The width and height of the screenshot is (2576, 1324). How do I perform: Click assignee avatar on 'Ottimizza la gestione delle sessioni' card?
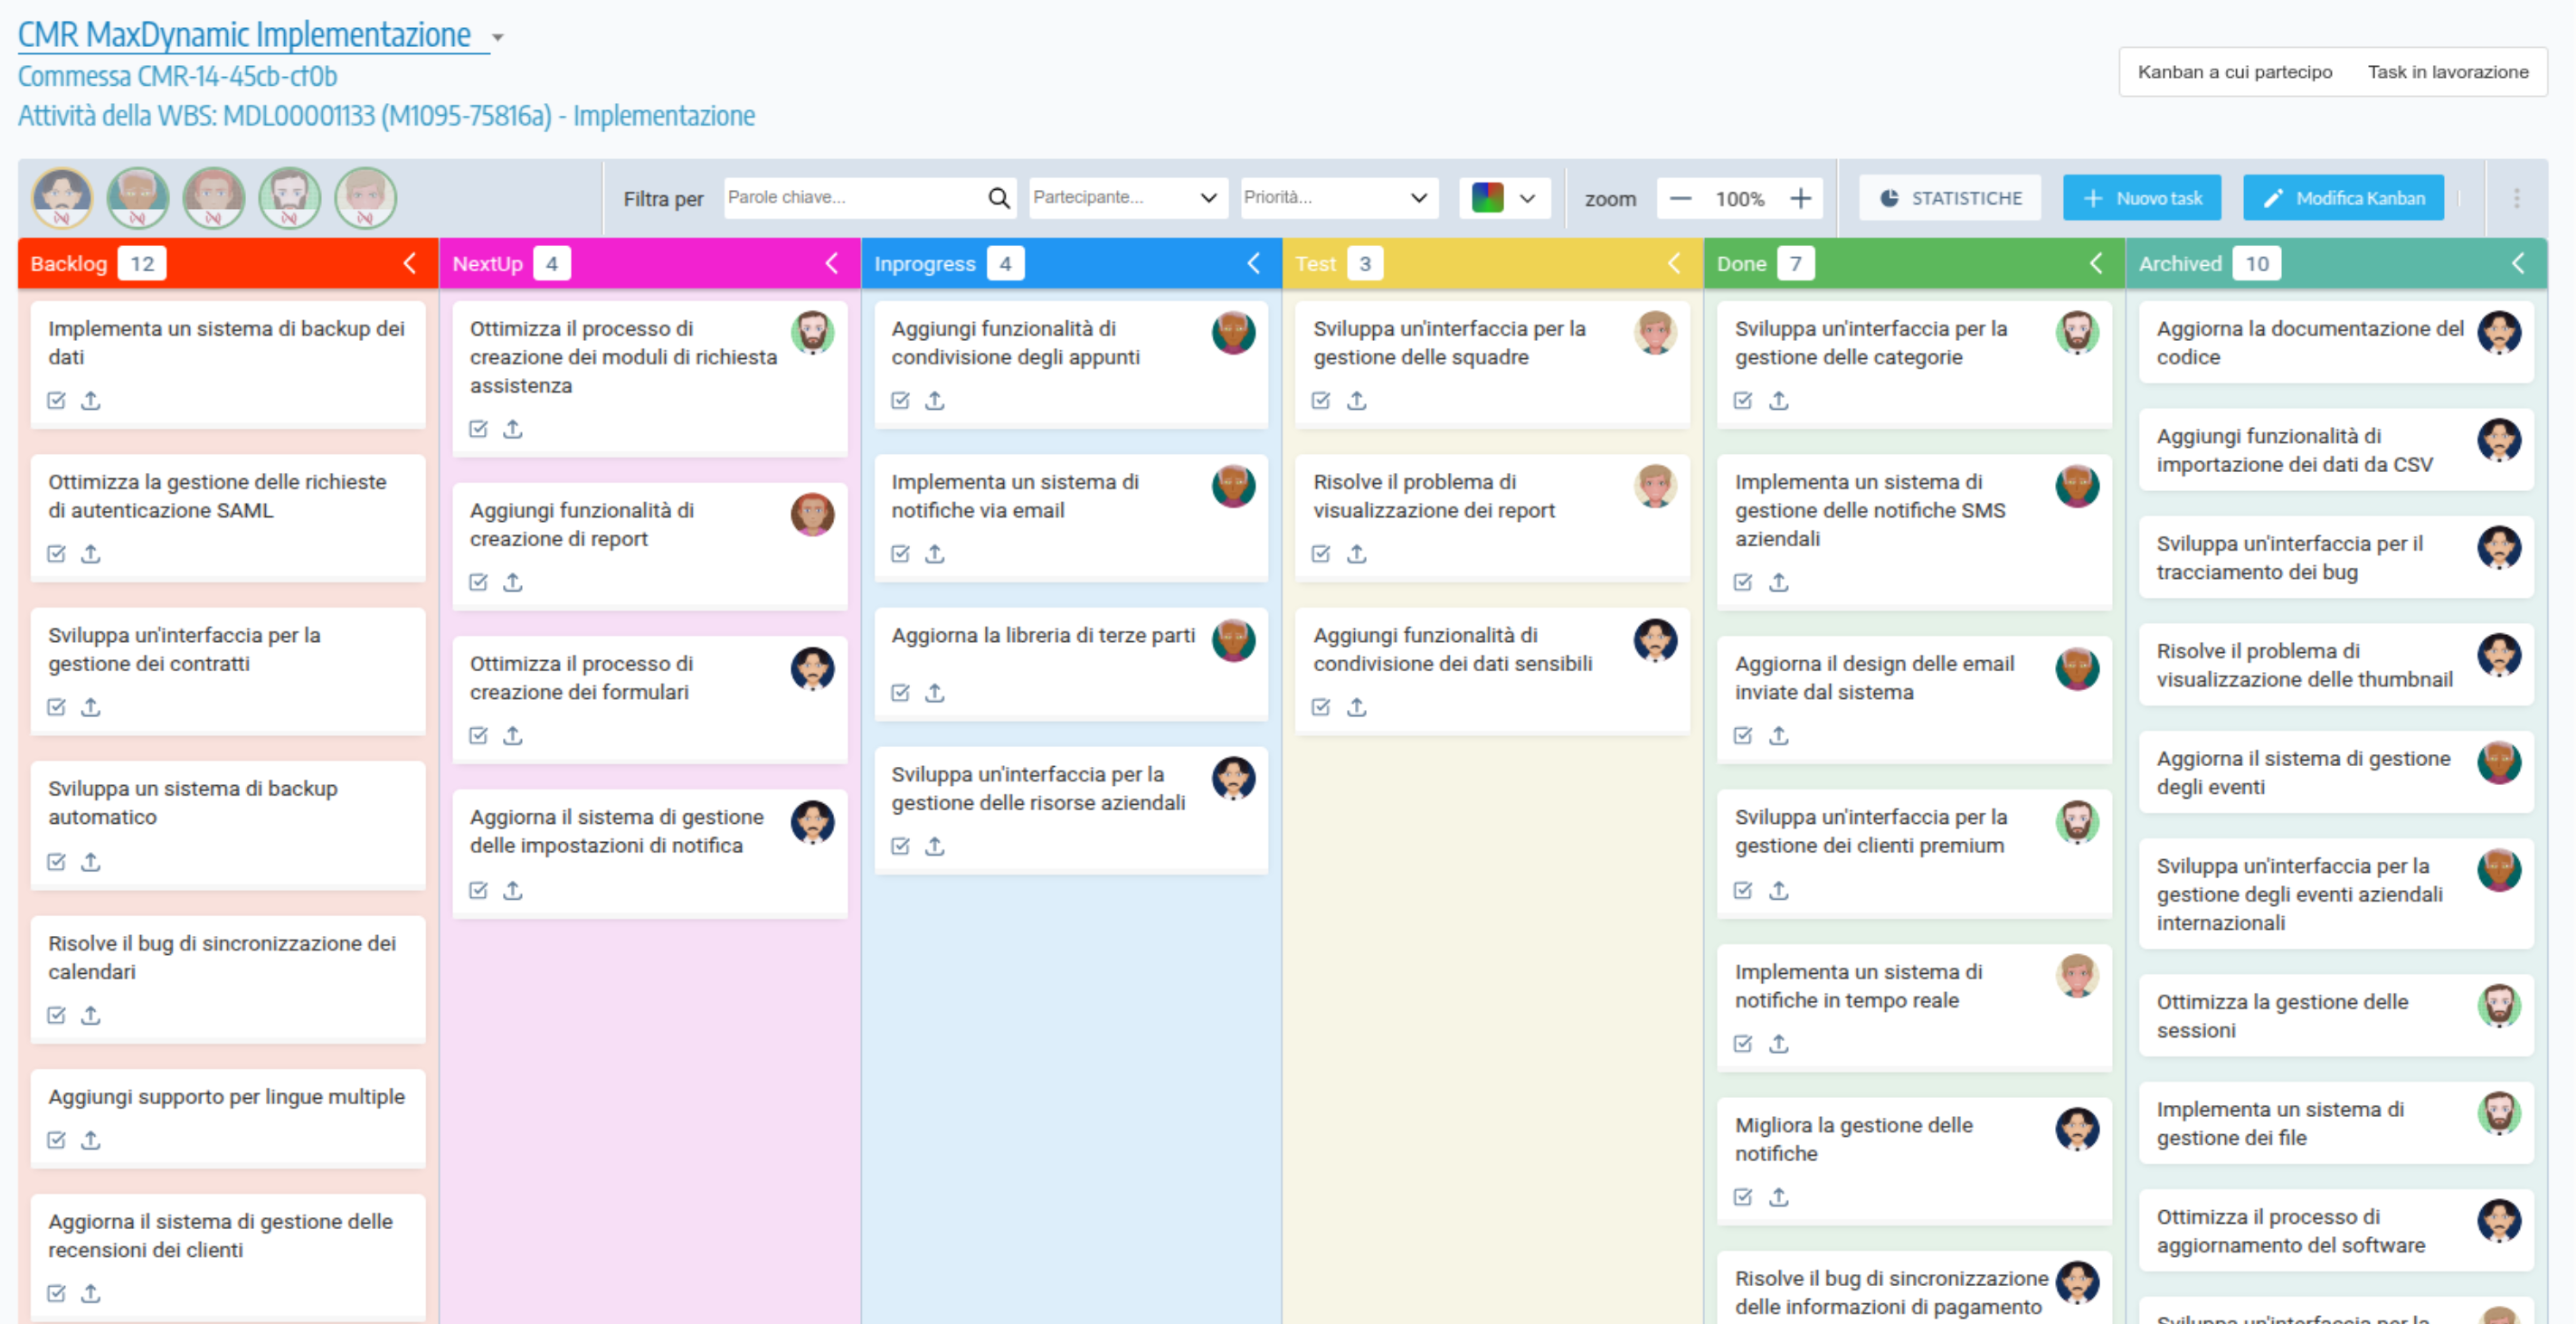pos(2499,1005)
